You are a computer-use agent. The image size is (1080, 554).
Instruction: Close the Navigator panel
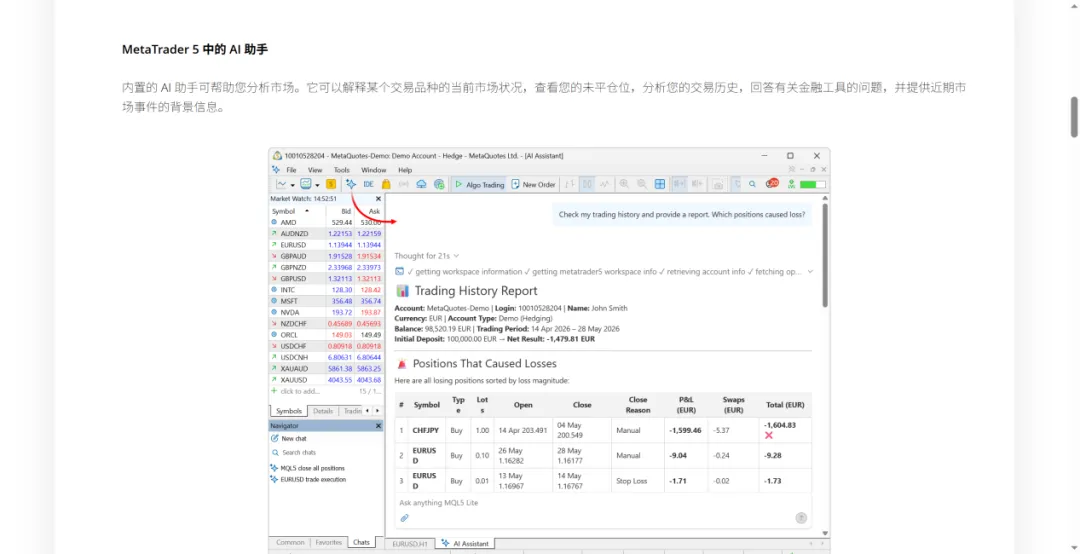coord(378,426)
